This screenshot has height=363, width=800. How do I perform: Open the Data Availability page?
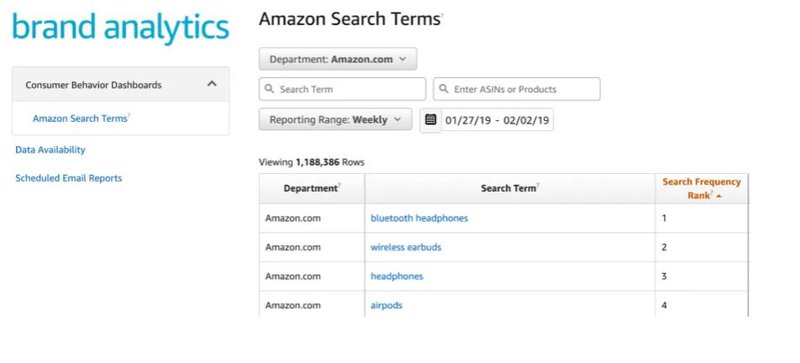pyautogui.click(x=50, y=150)
